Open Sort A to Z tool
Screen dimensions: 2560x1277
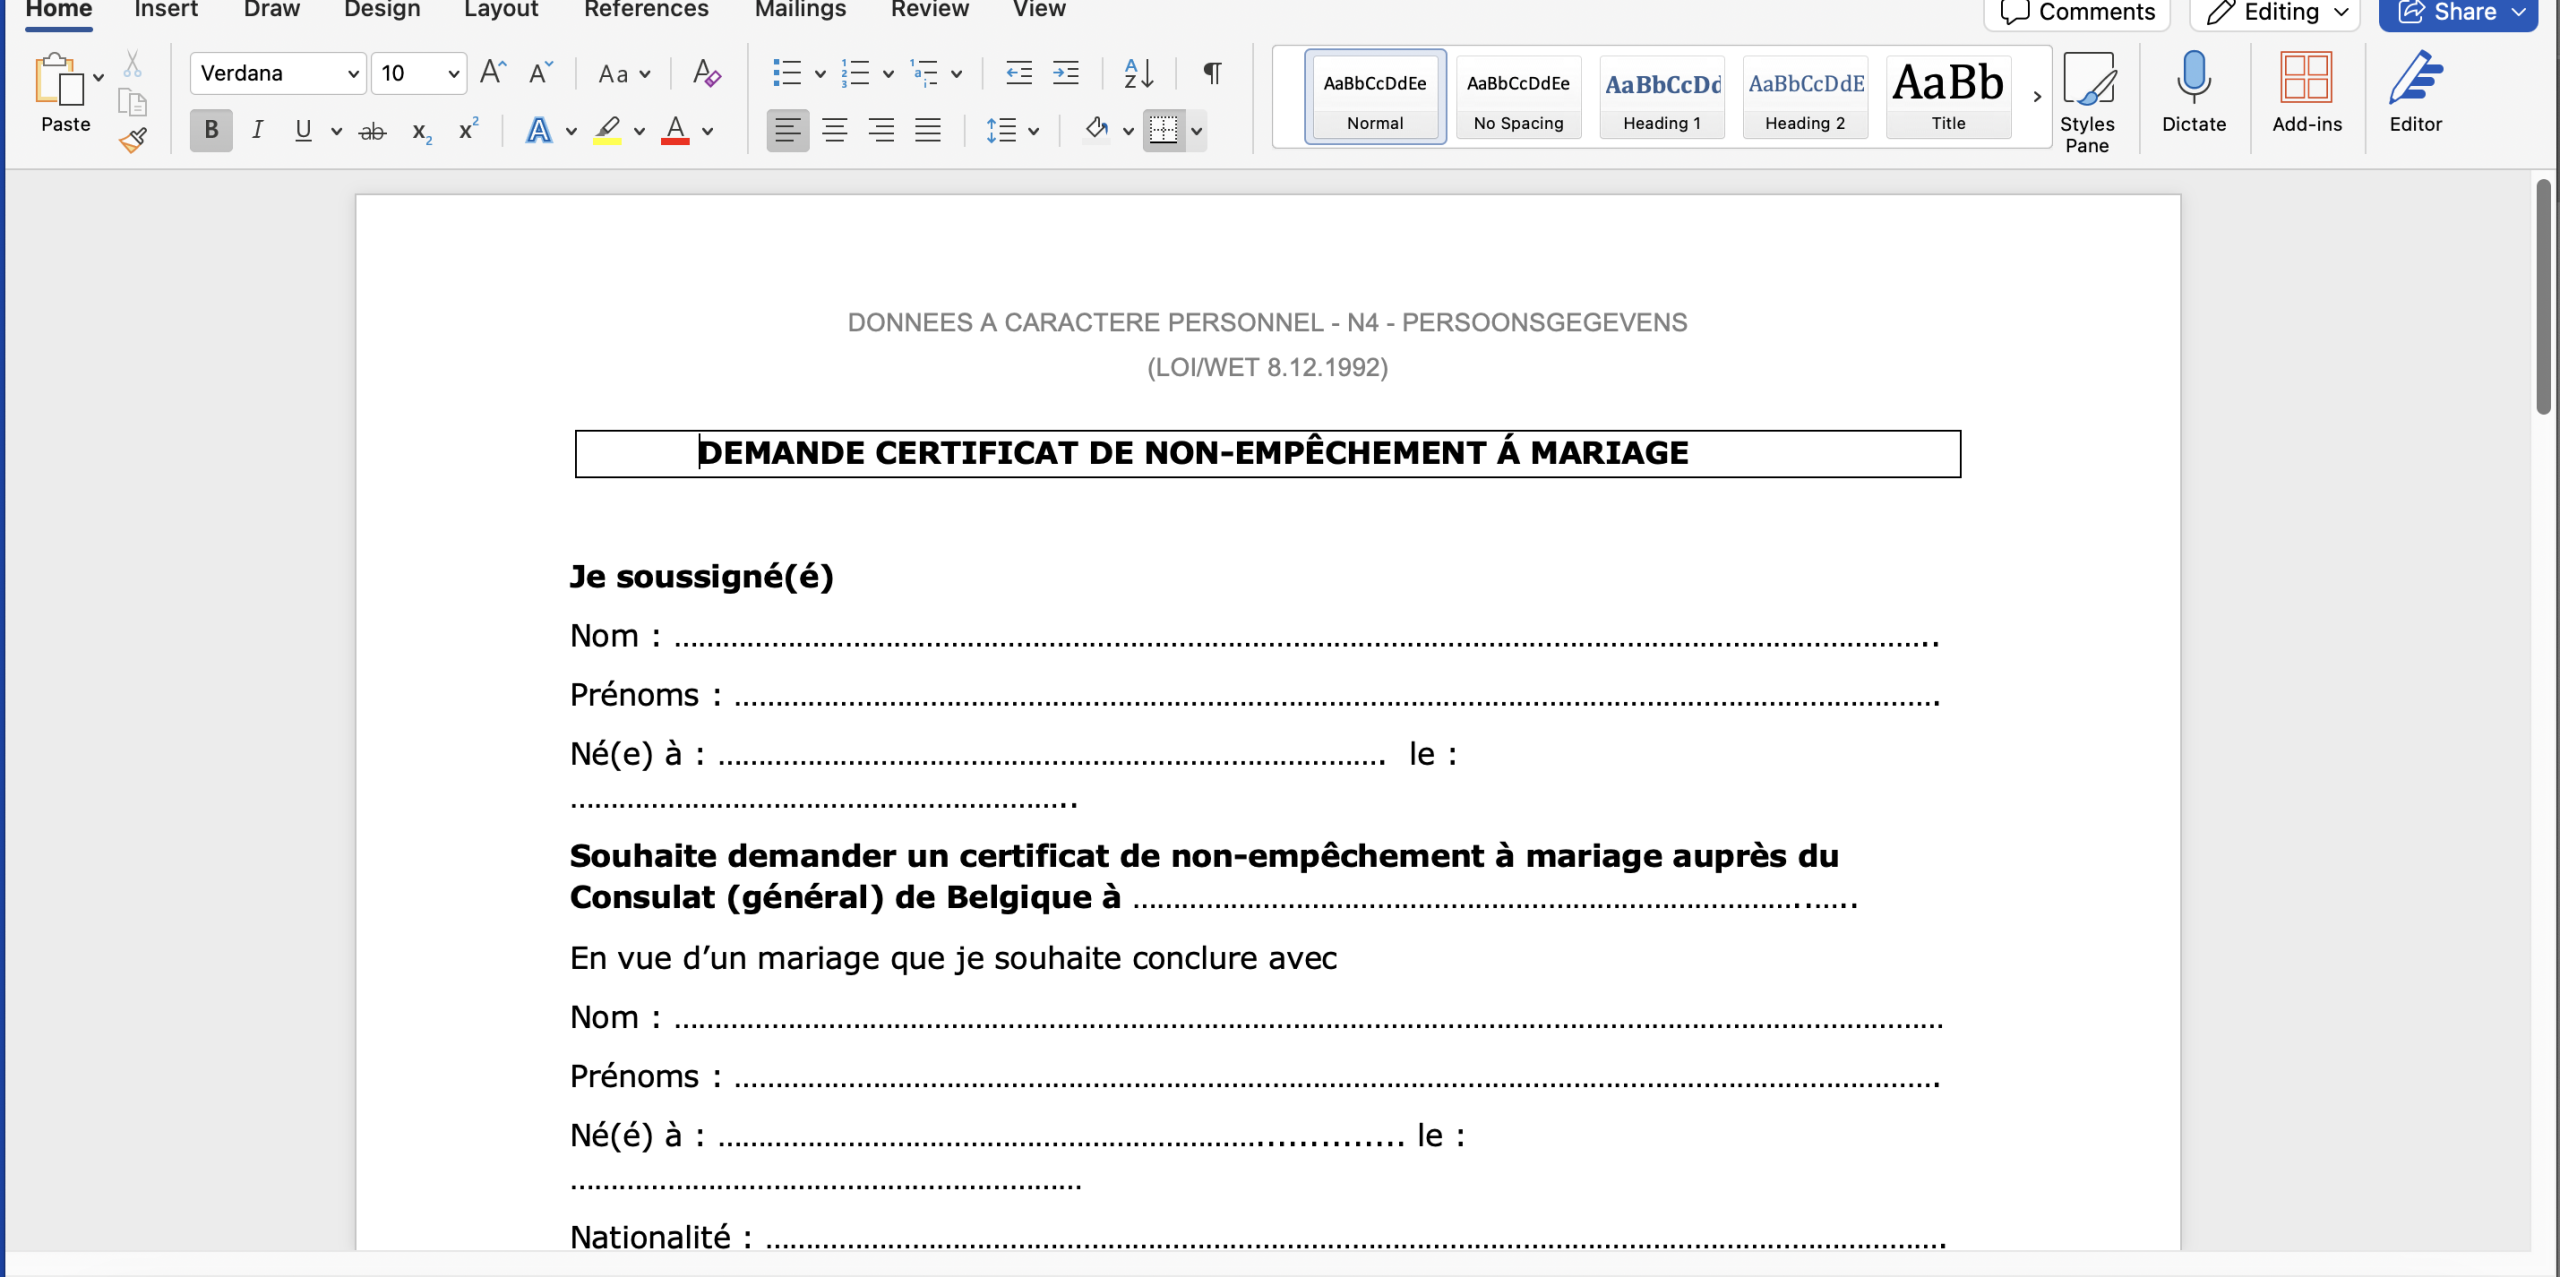[x=1138, y=73]
